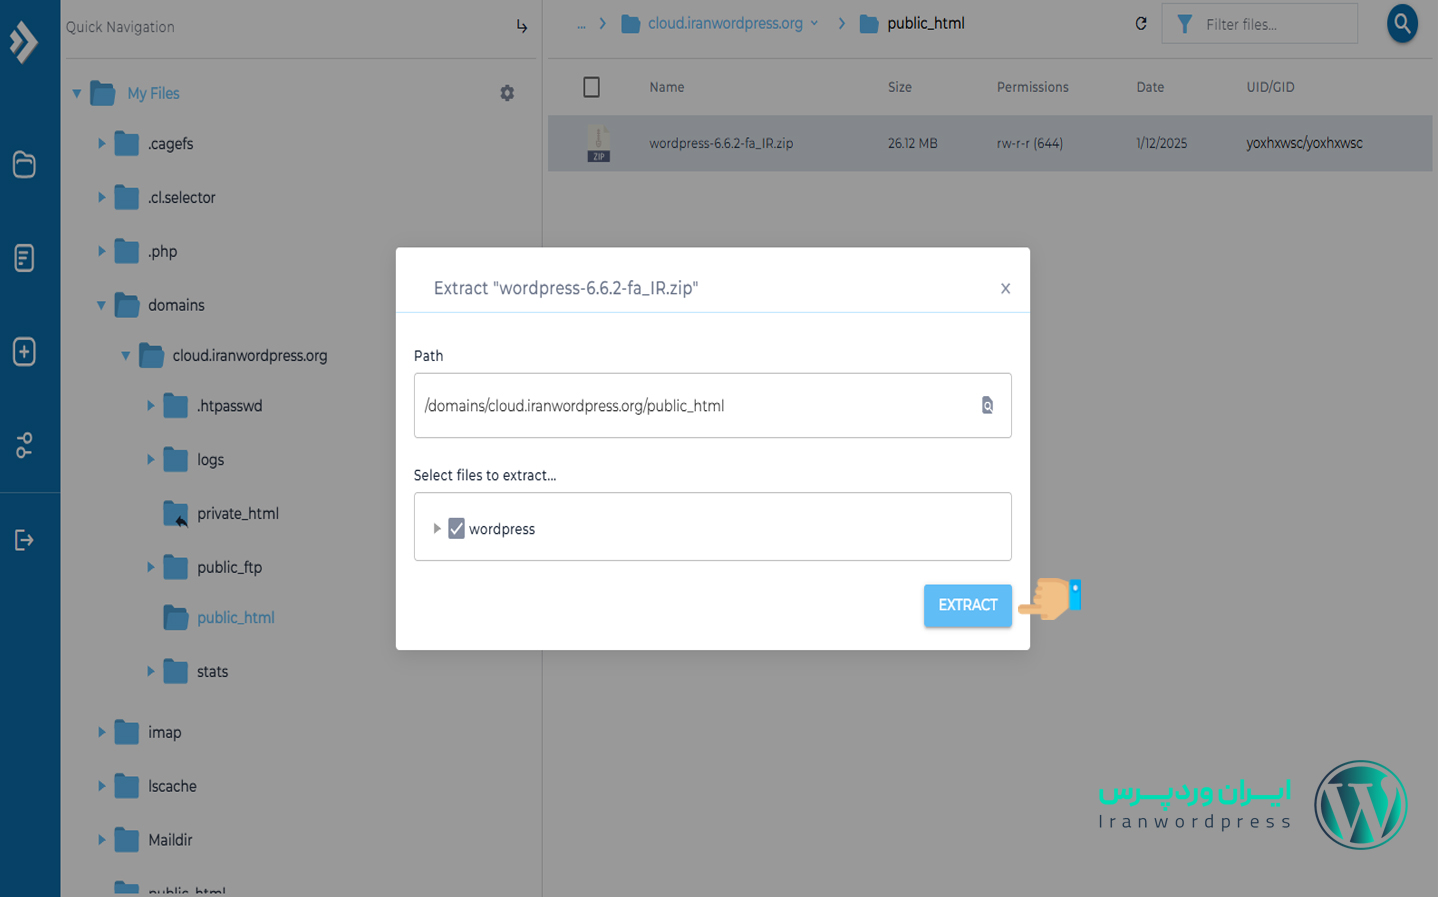Click the rw-r-r (644) permissions cell
The width and height of the screenshot is (1438, 897).
coord(1029,143)
